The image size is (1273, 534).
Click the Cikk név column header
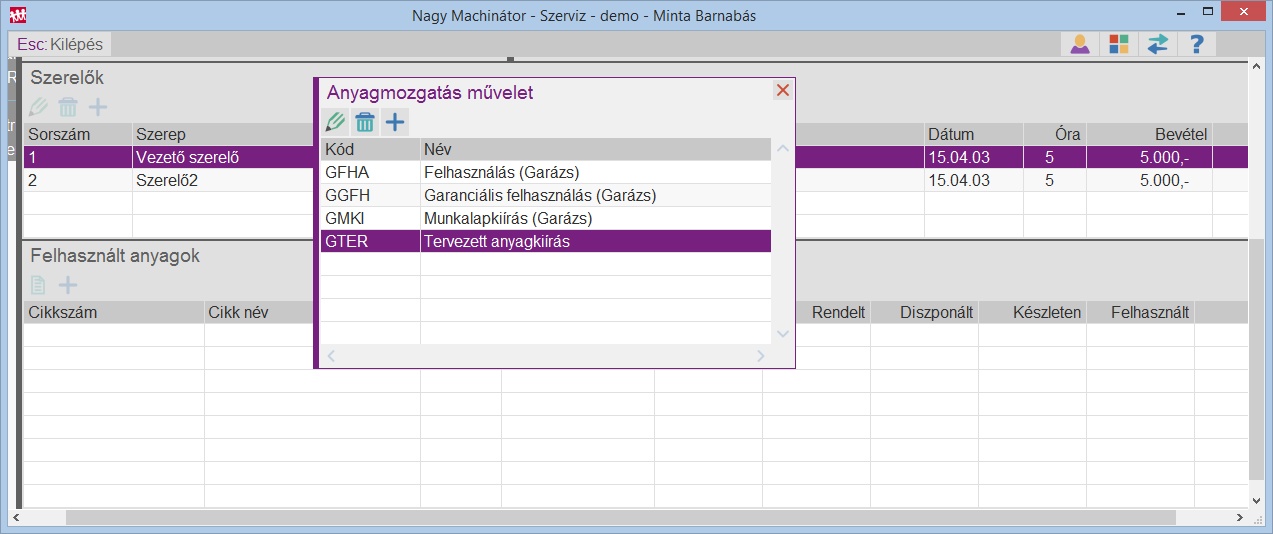(260, 312)
